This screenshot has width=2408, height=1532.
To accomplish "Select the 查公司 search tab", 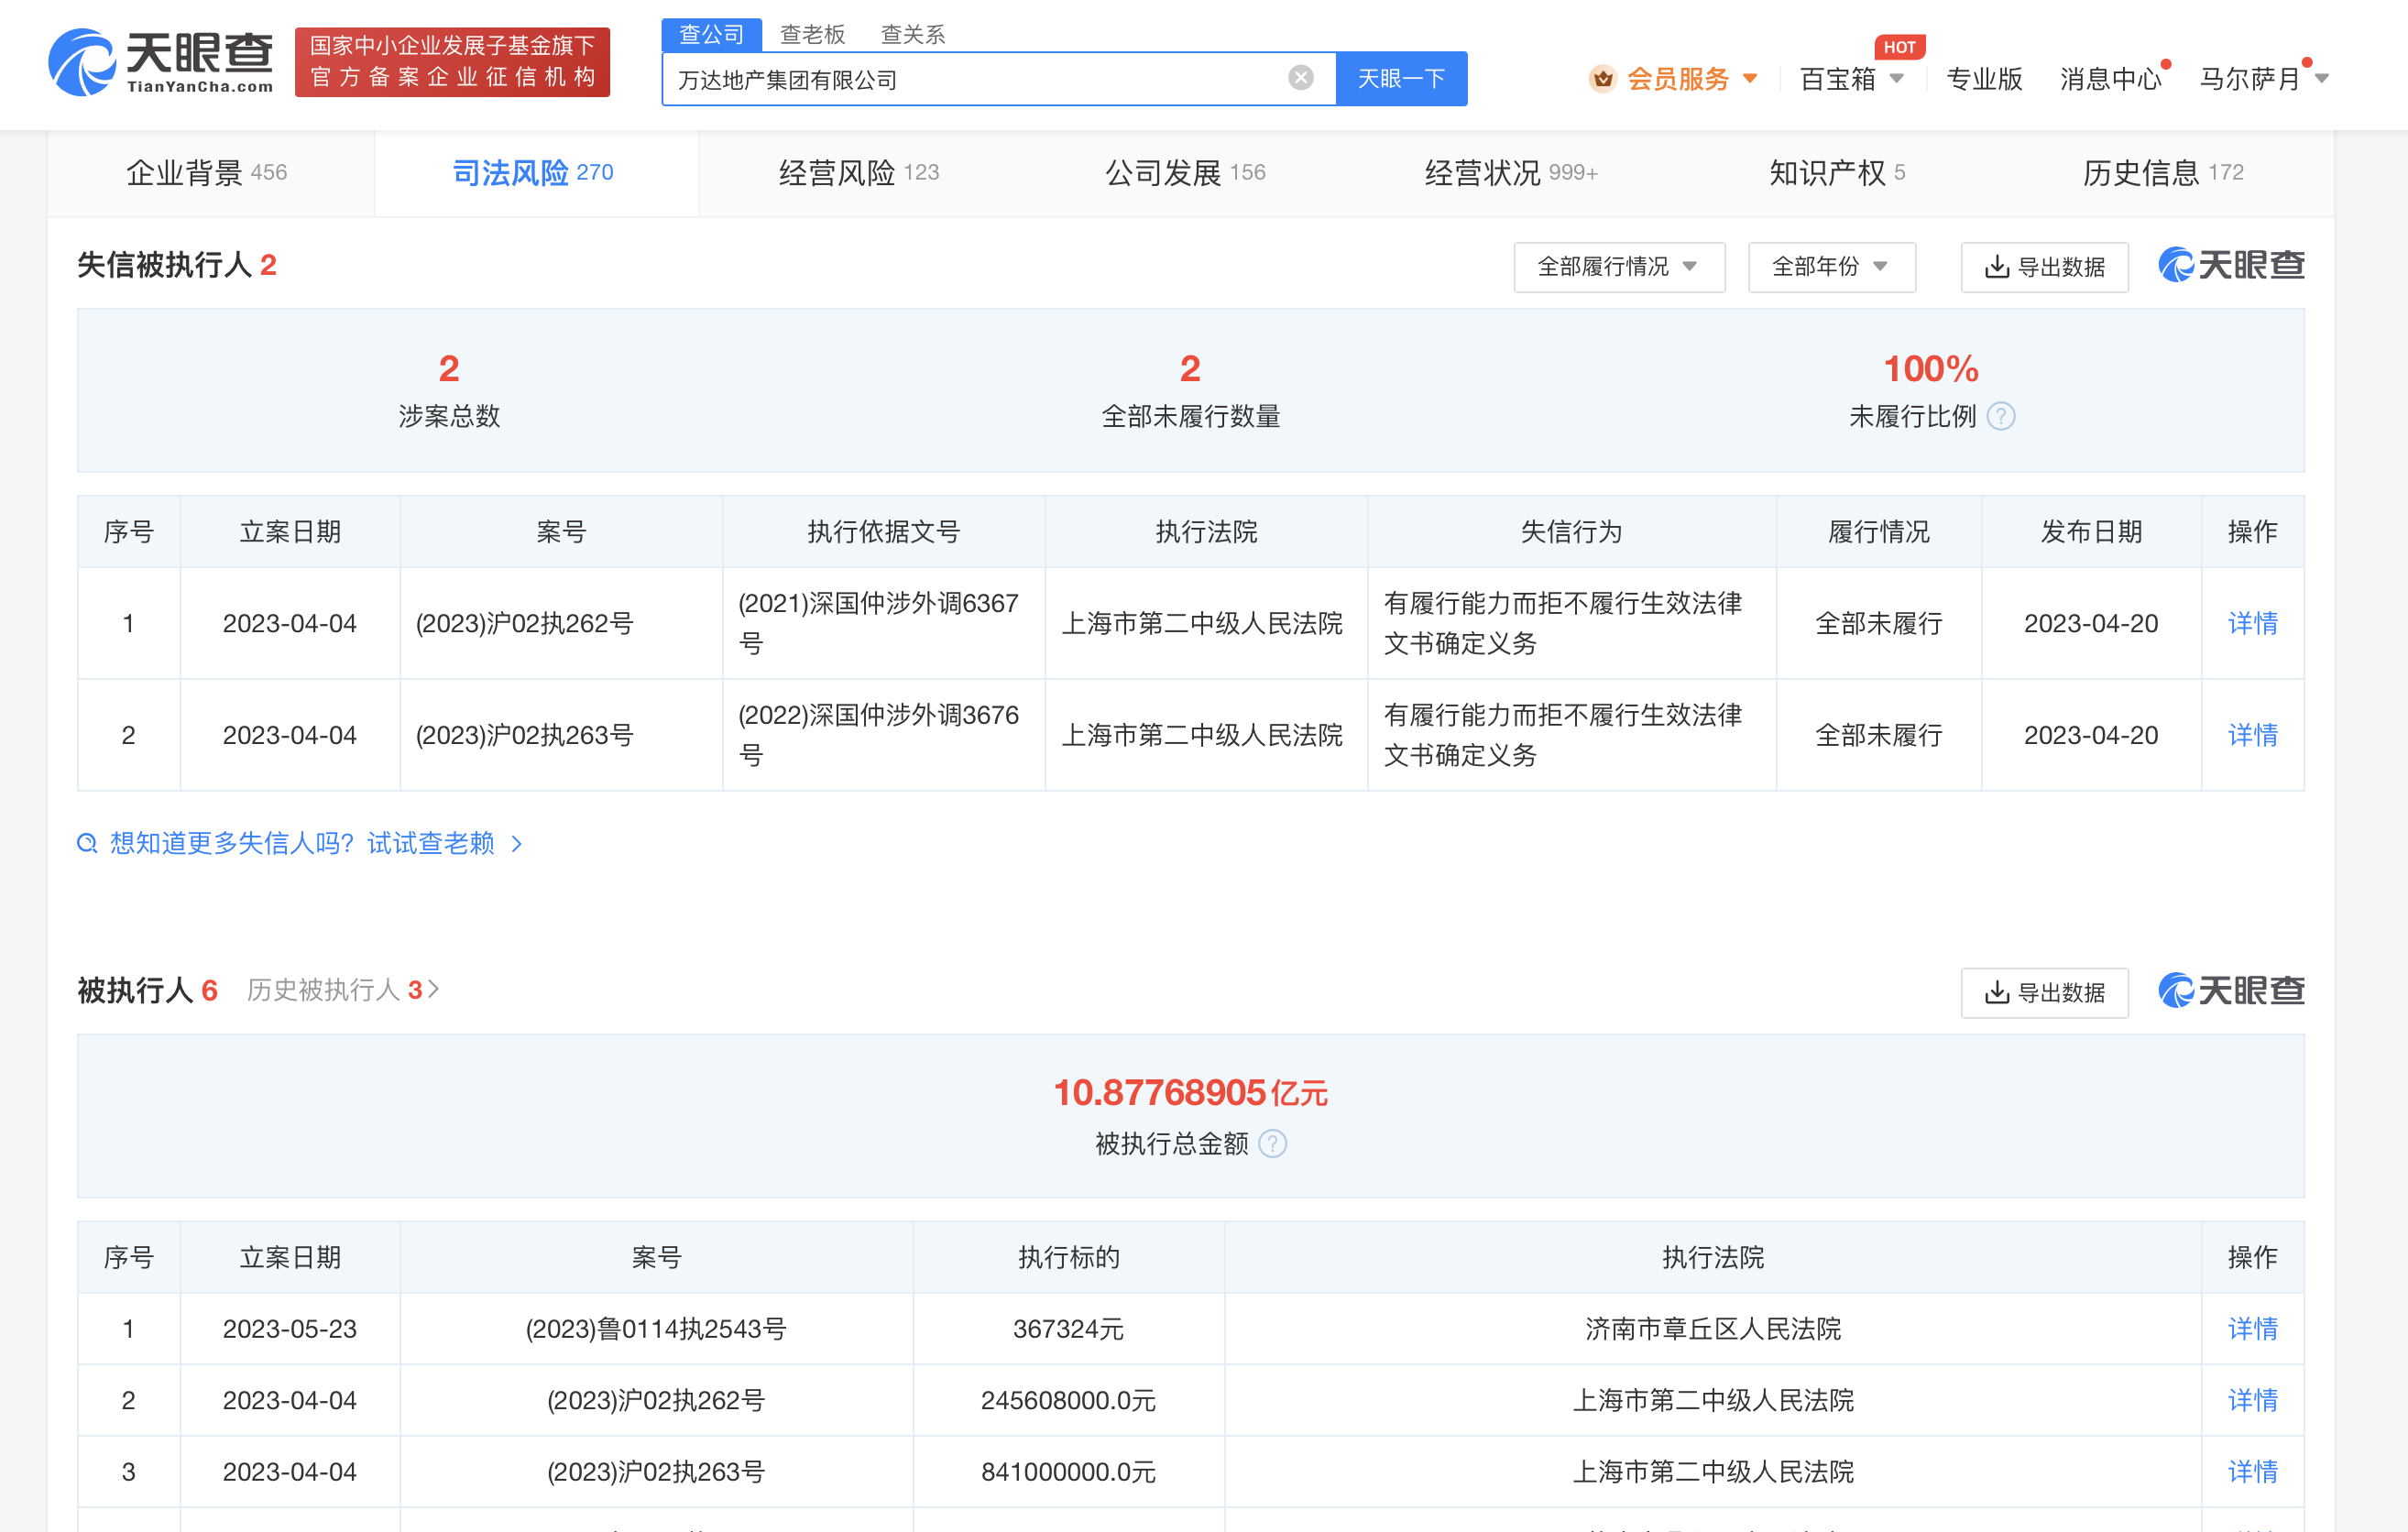I will pos(712,34).
